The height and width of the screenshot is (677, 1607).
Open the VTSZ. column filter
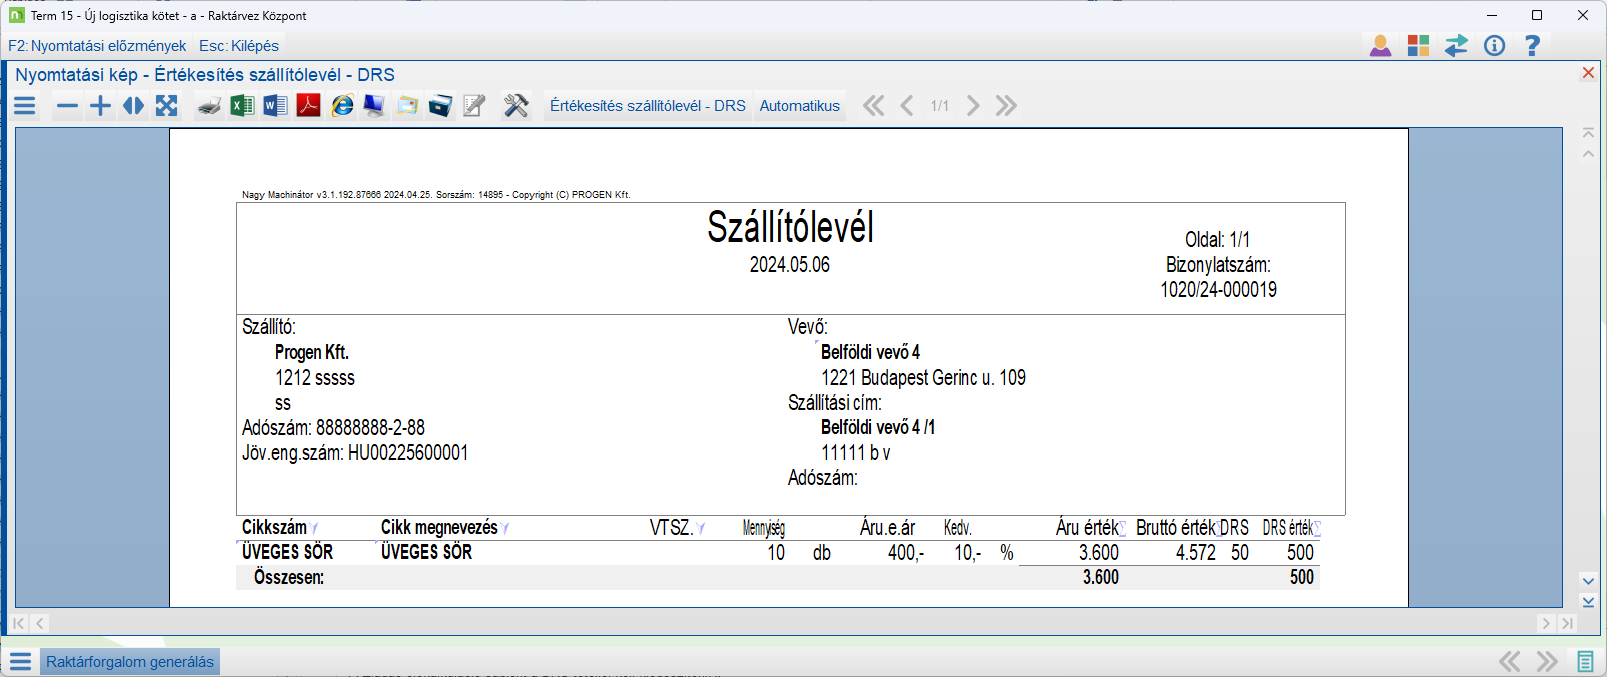[x=701, y=528]
